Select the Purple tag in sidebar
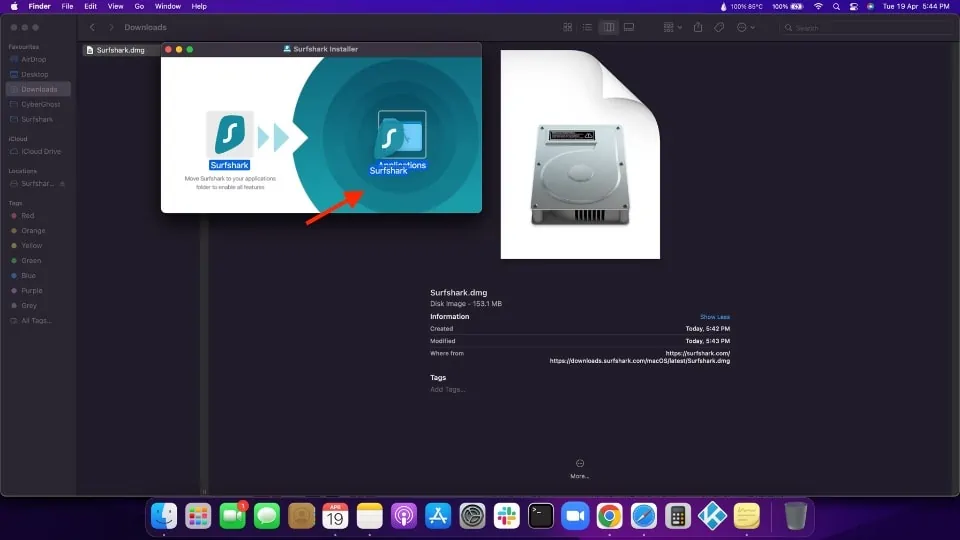The height and width of the screenshot is (540, 960). click(38, 291)
